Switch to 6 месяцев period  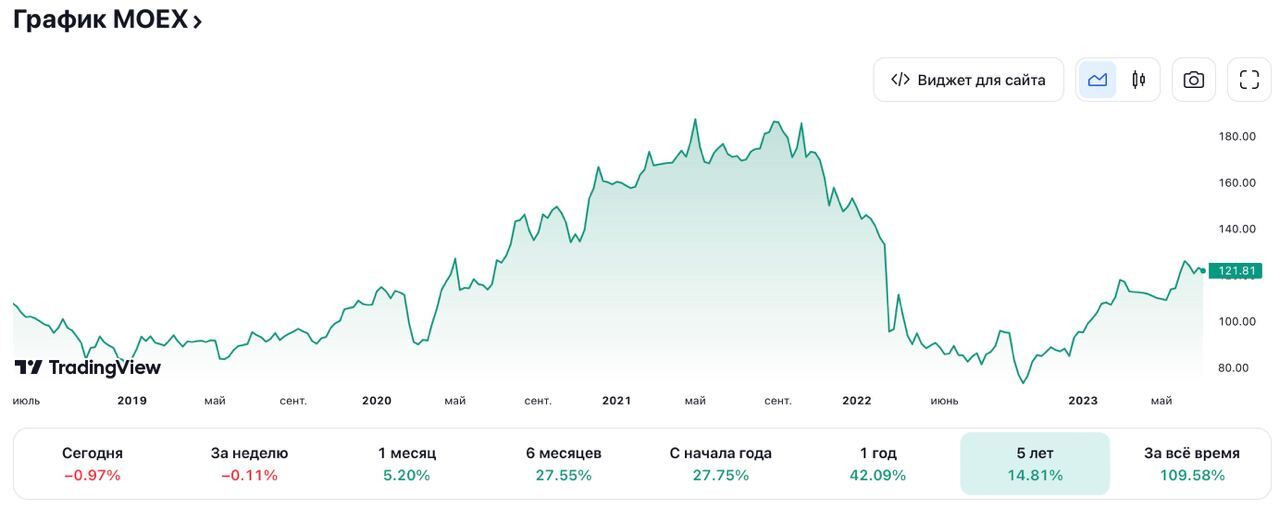pyautogui.click(x=564, y=464)
